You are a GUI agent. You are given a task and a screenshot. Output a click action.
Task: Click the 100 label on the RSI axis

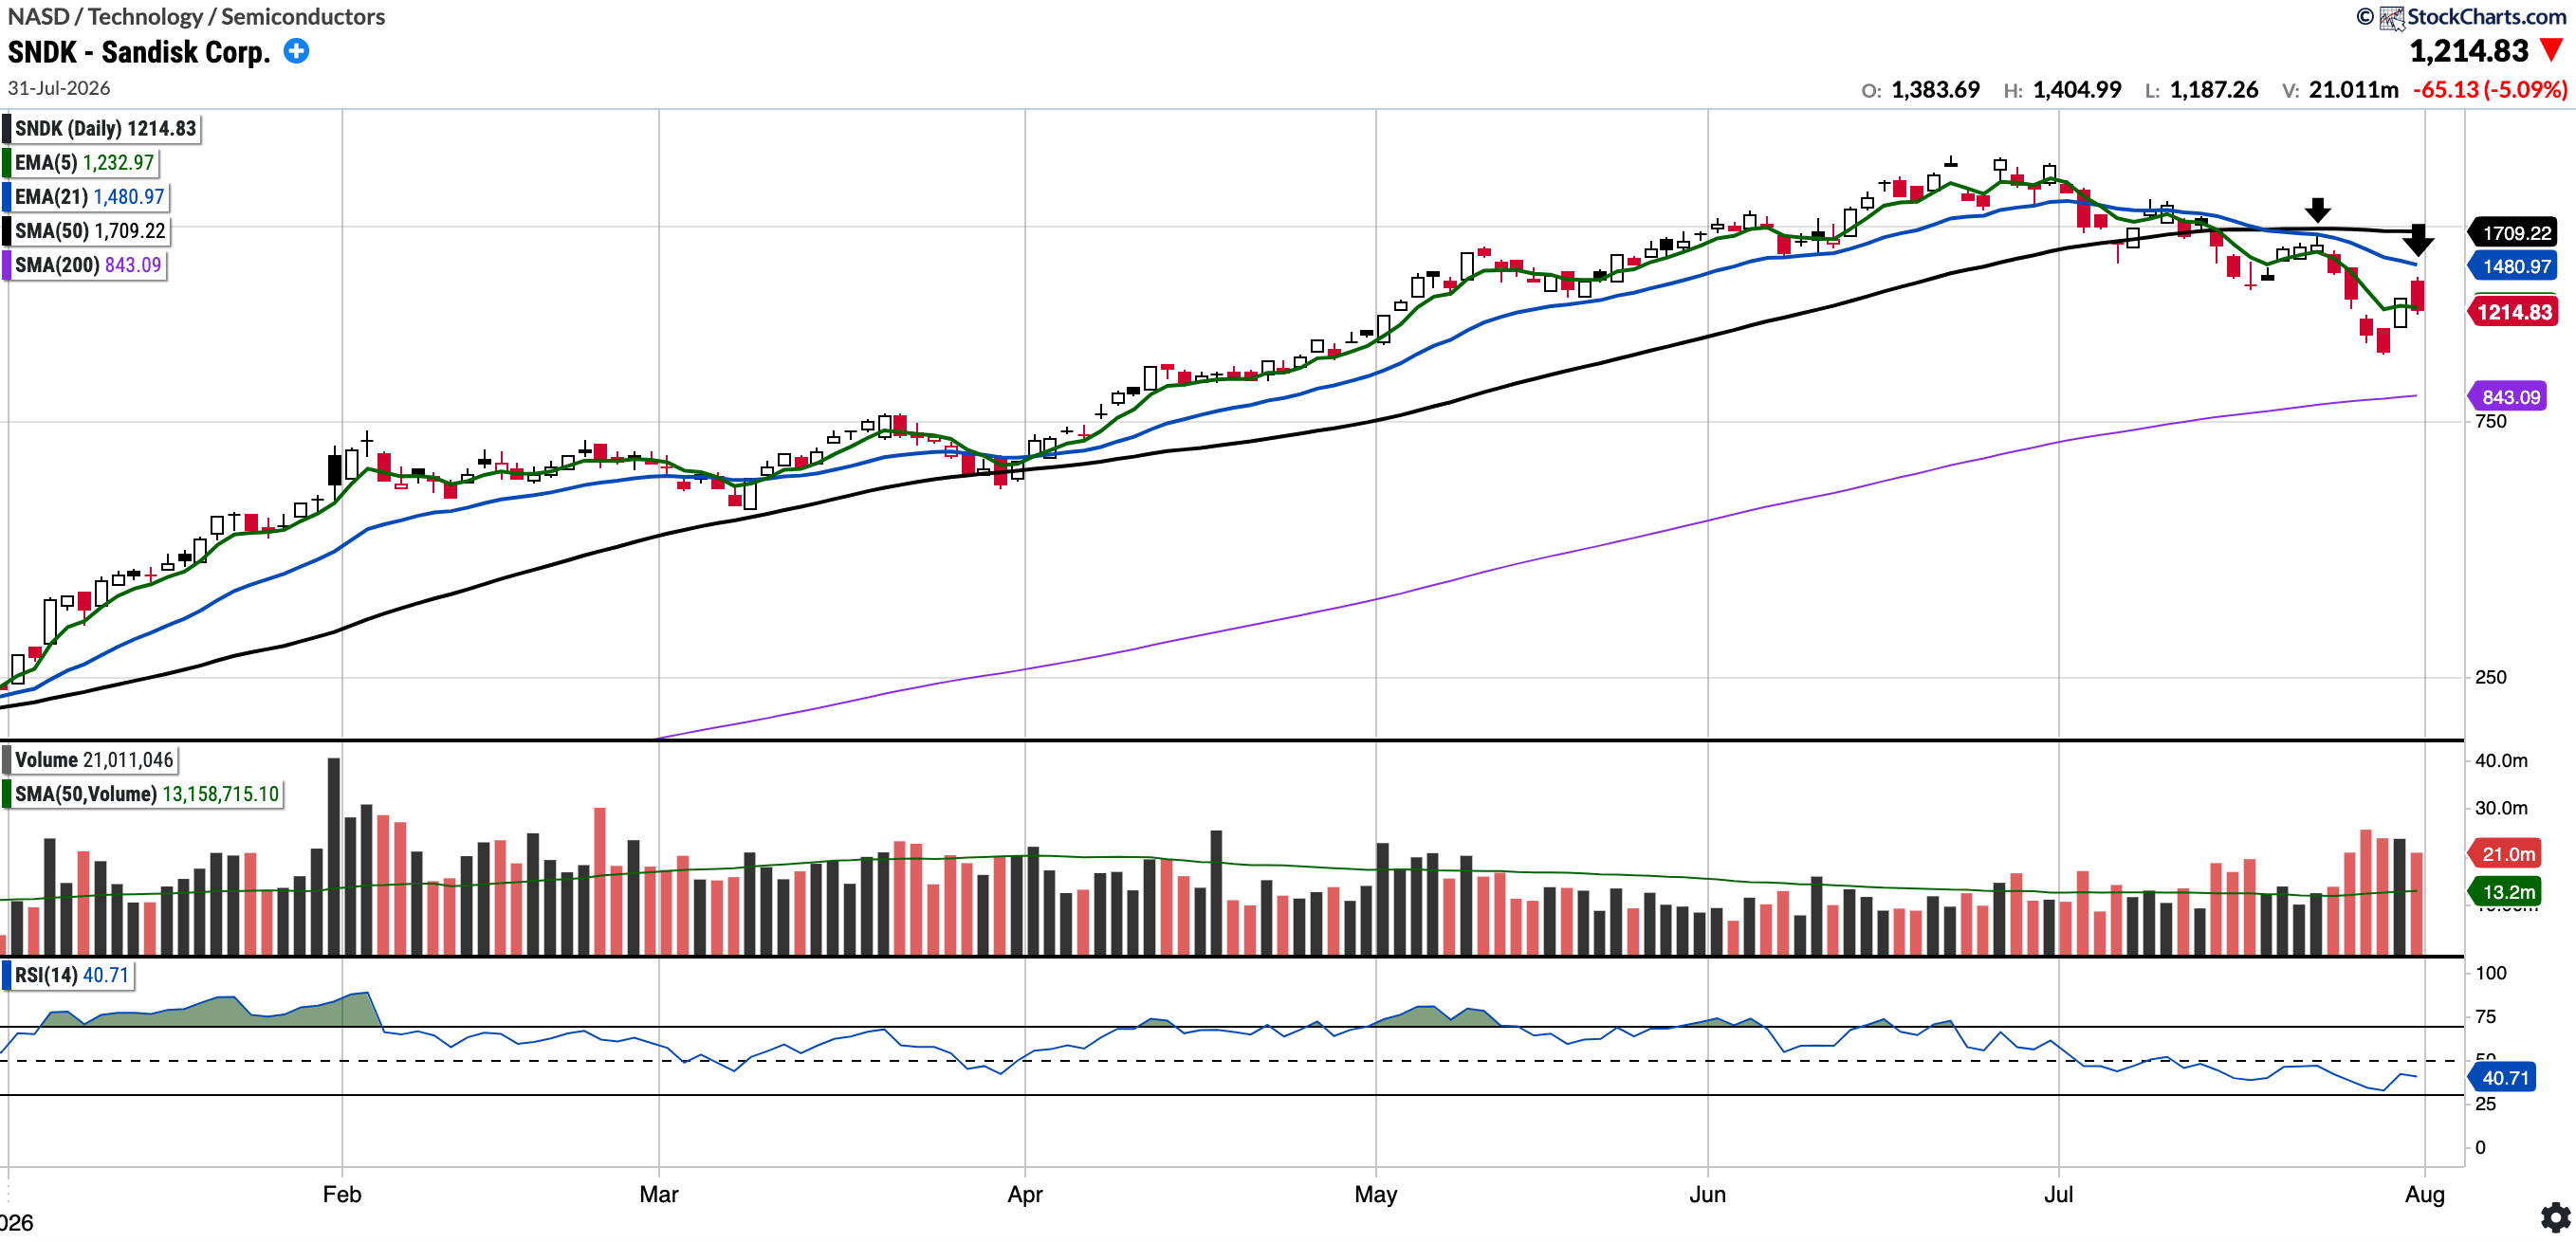[2491, 972]
